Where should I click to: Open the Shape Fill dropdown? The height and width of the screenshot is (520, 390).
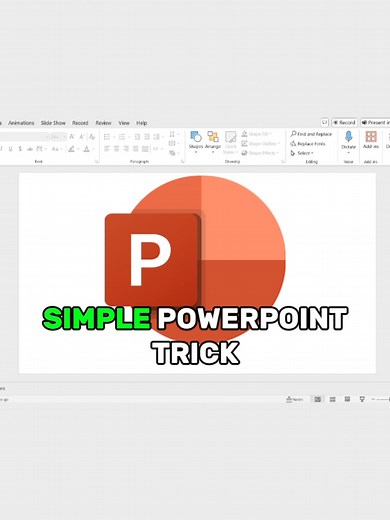coord(257,134)
